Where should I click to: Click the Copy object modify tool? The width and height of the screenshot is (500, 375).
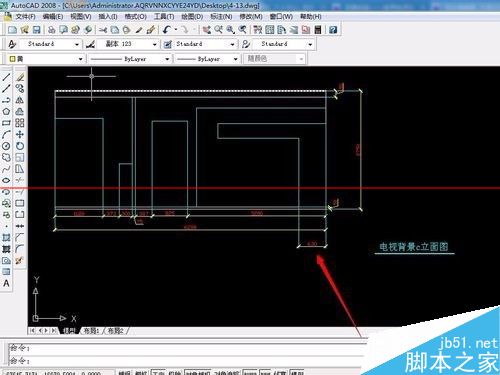pos(20,88)
